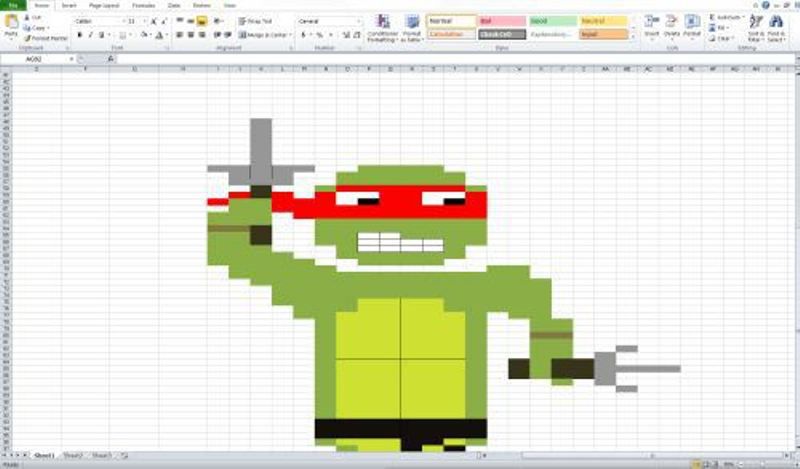Click the Increase Decimal icon

[346, 35]
